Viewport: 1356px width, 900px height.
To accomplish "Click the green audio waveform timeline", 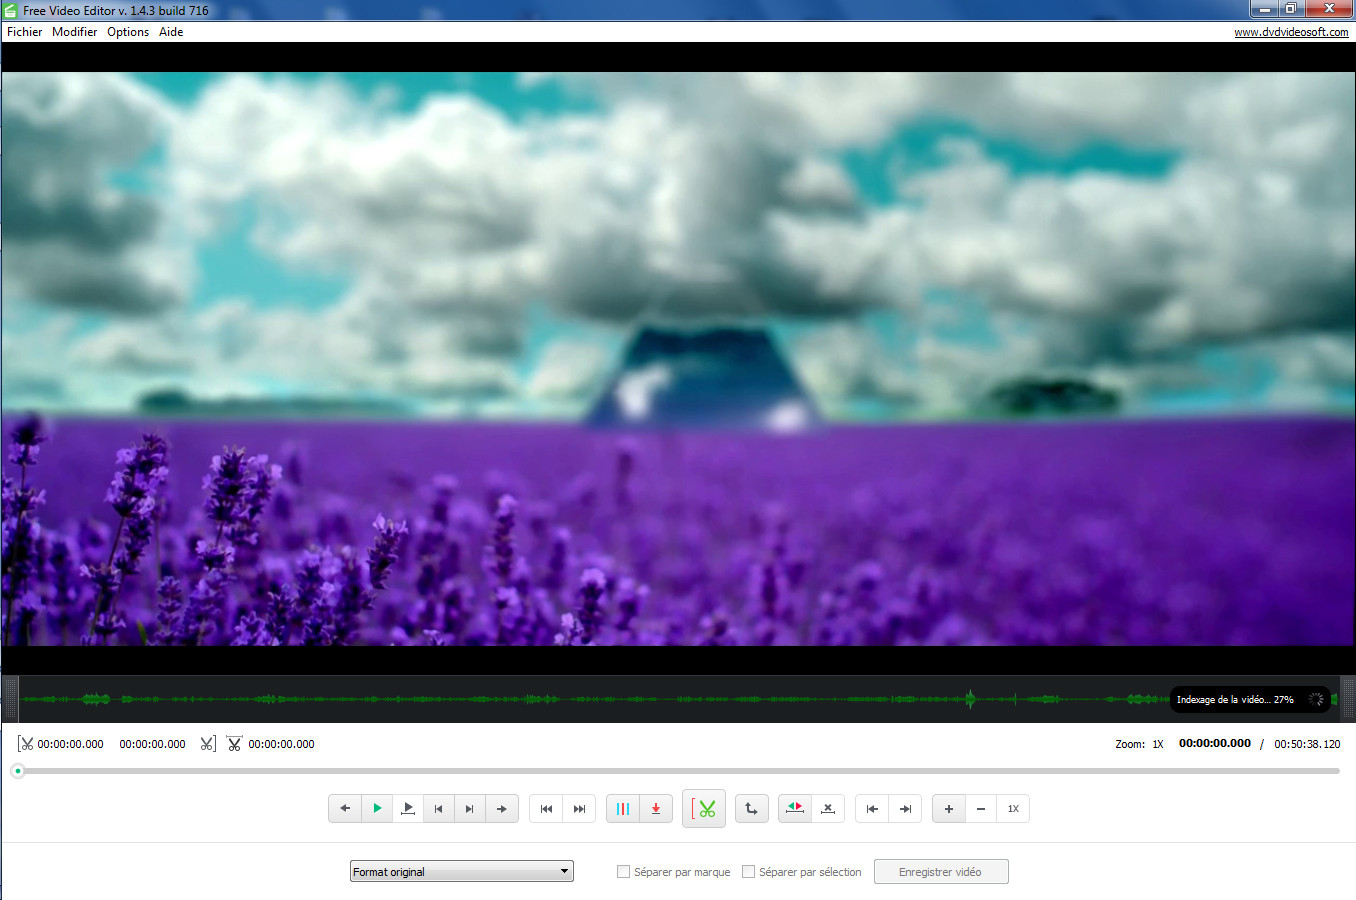I will 600,698.
